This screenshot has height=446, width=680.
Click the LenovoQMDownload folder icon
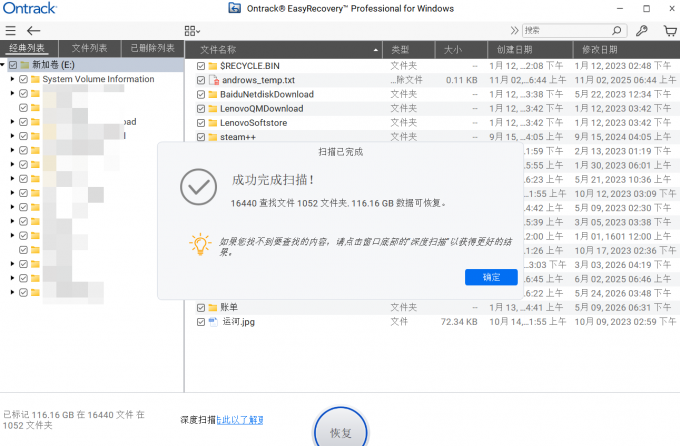tap(212, 108)
